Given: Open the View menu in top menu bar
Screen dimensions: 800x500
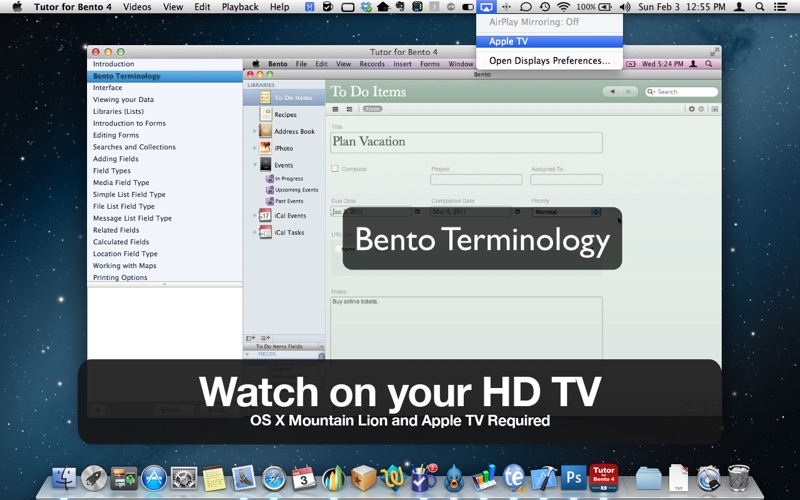Looking at the screenshot, I should [172, 7].
